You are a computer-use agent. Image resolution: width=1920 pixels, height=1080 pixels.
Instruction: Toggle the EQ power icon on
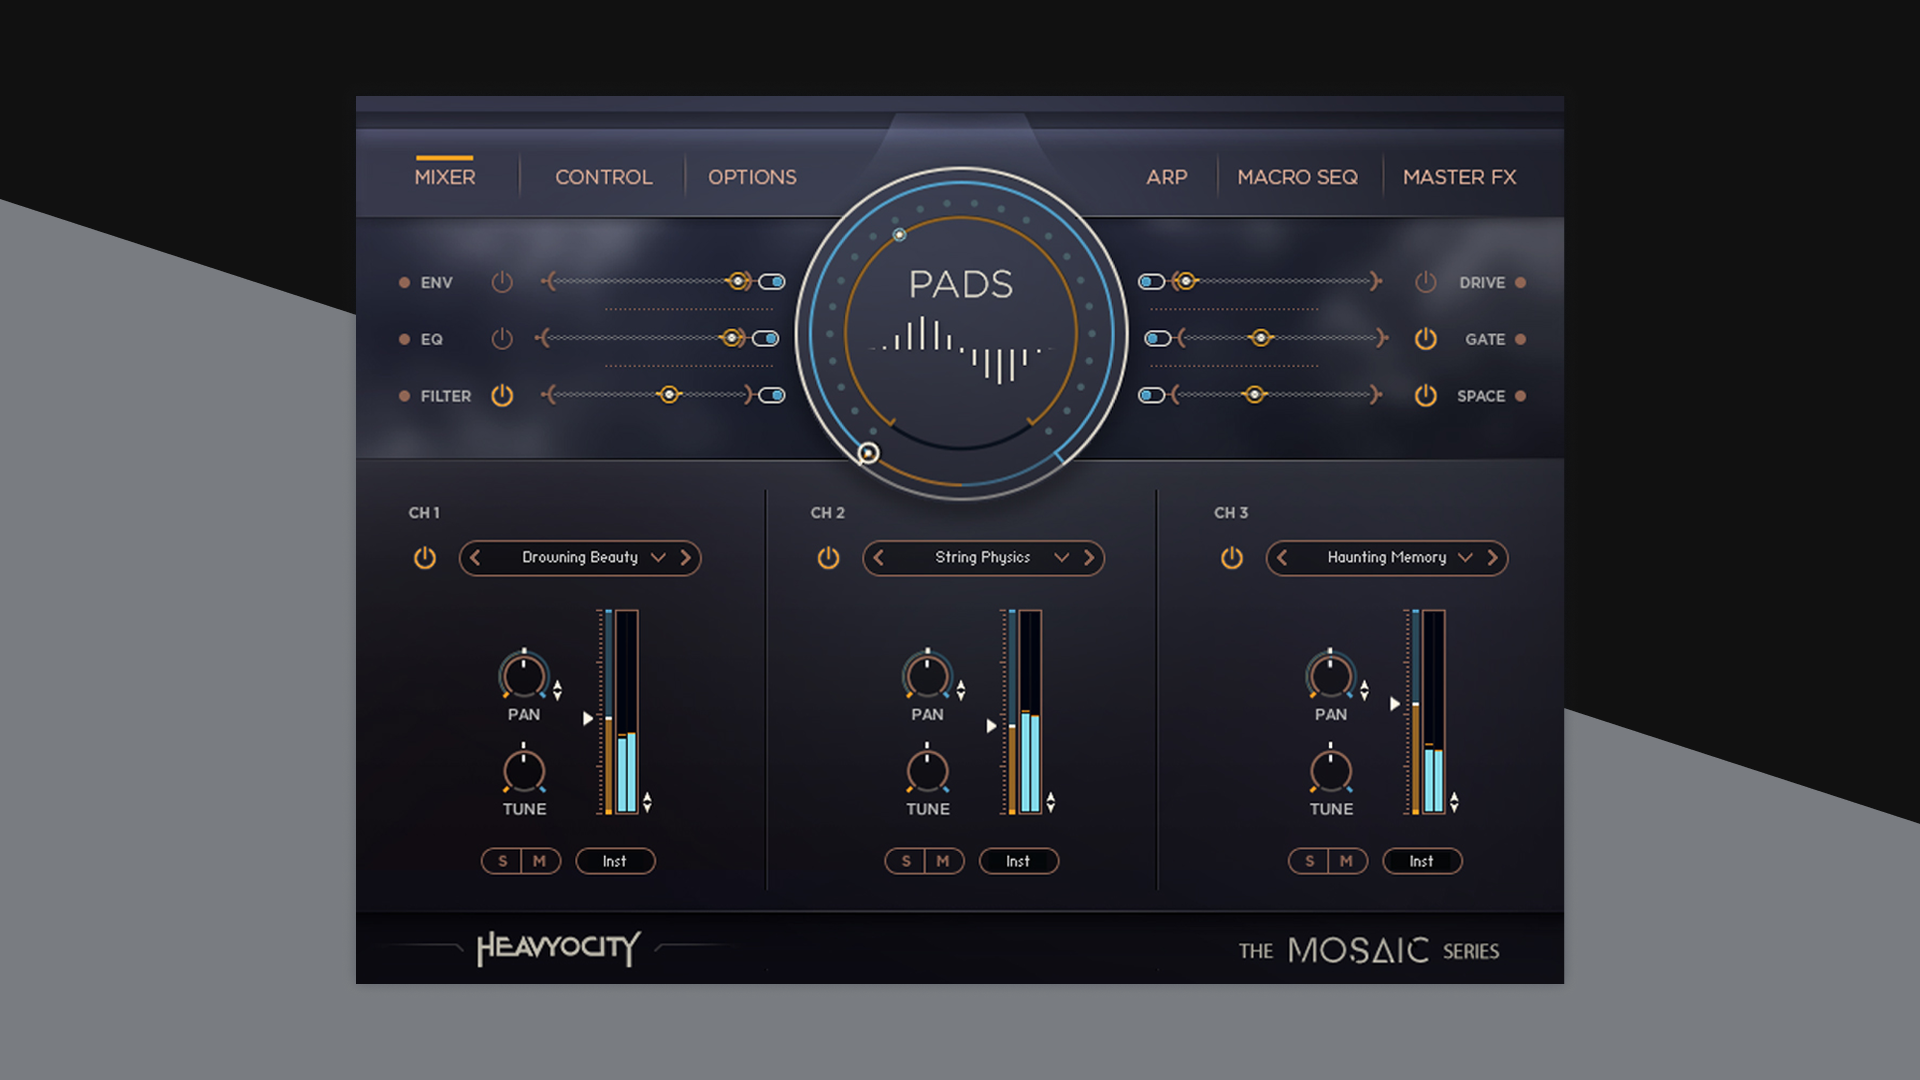502,339
